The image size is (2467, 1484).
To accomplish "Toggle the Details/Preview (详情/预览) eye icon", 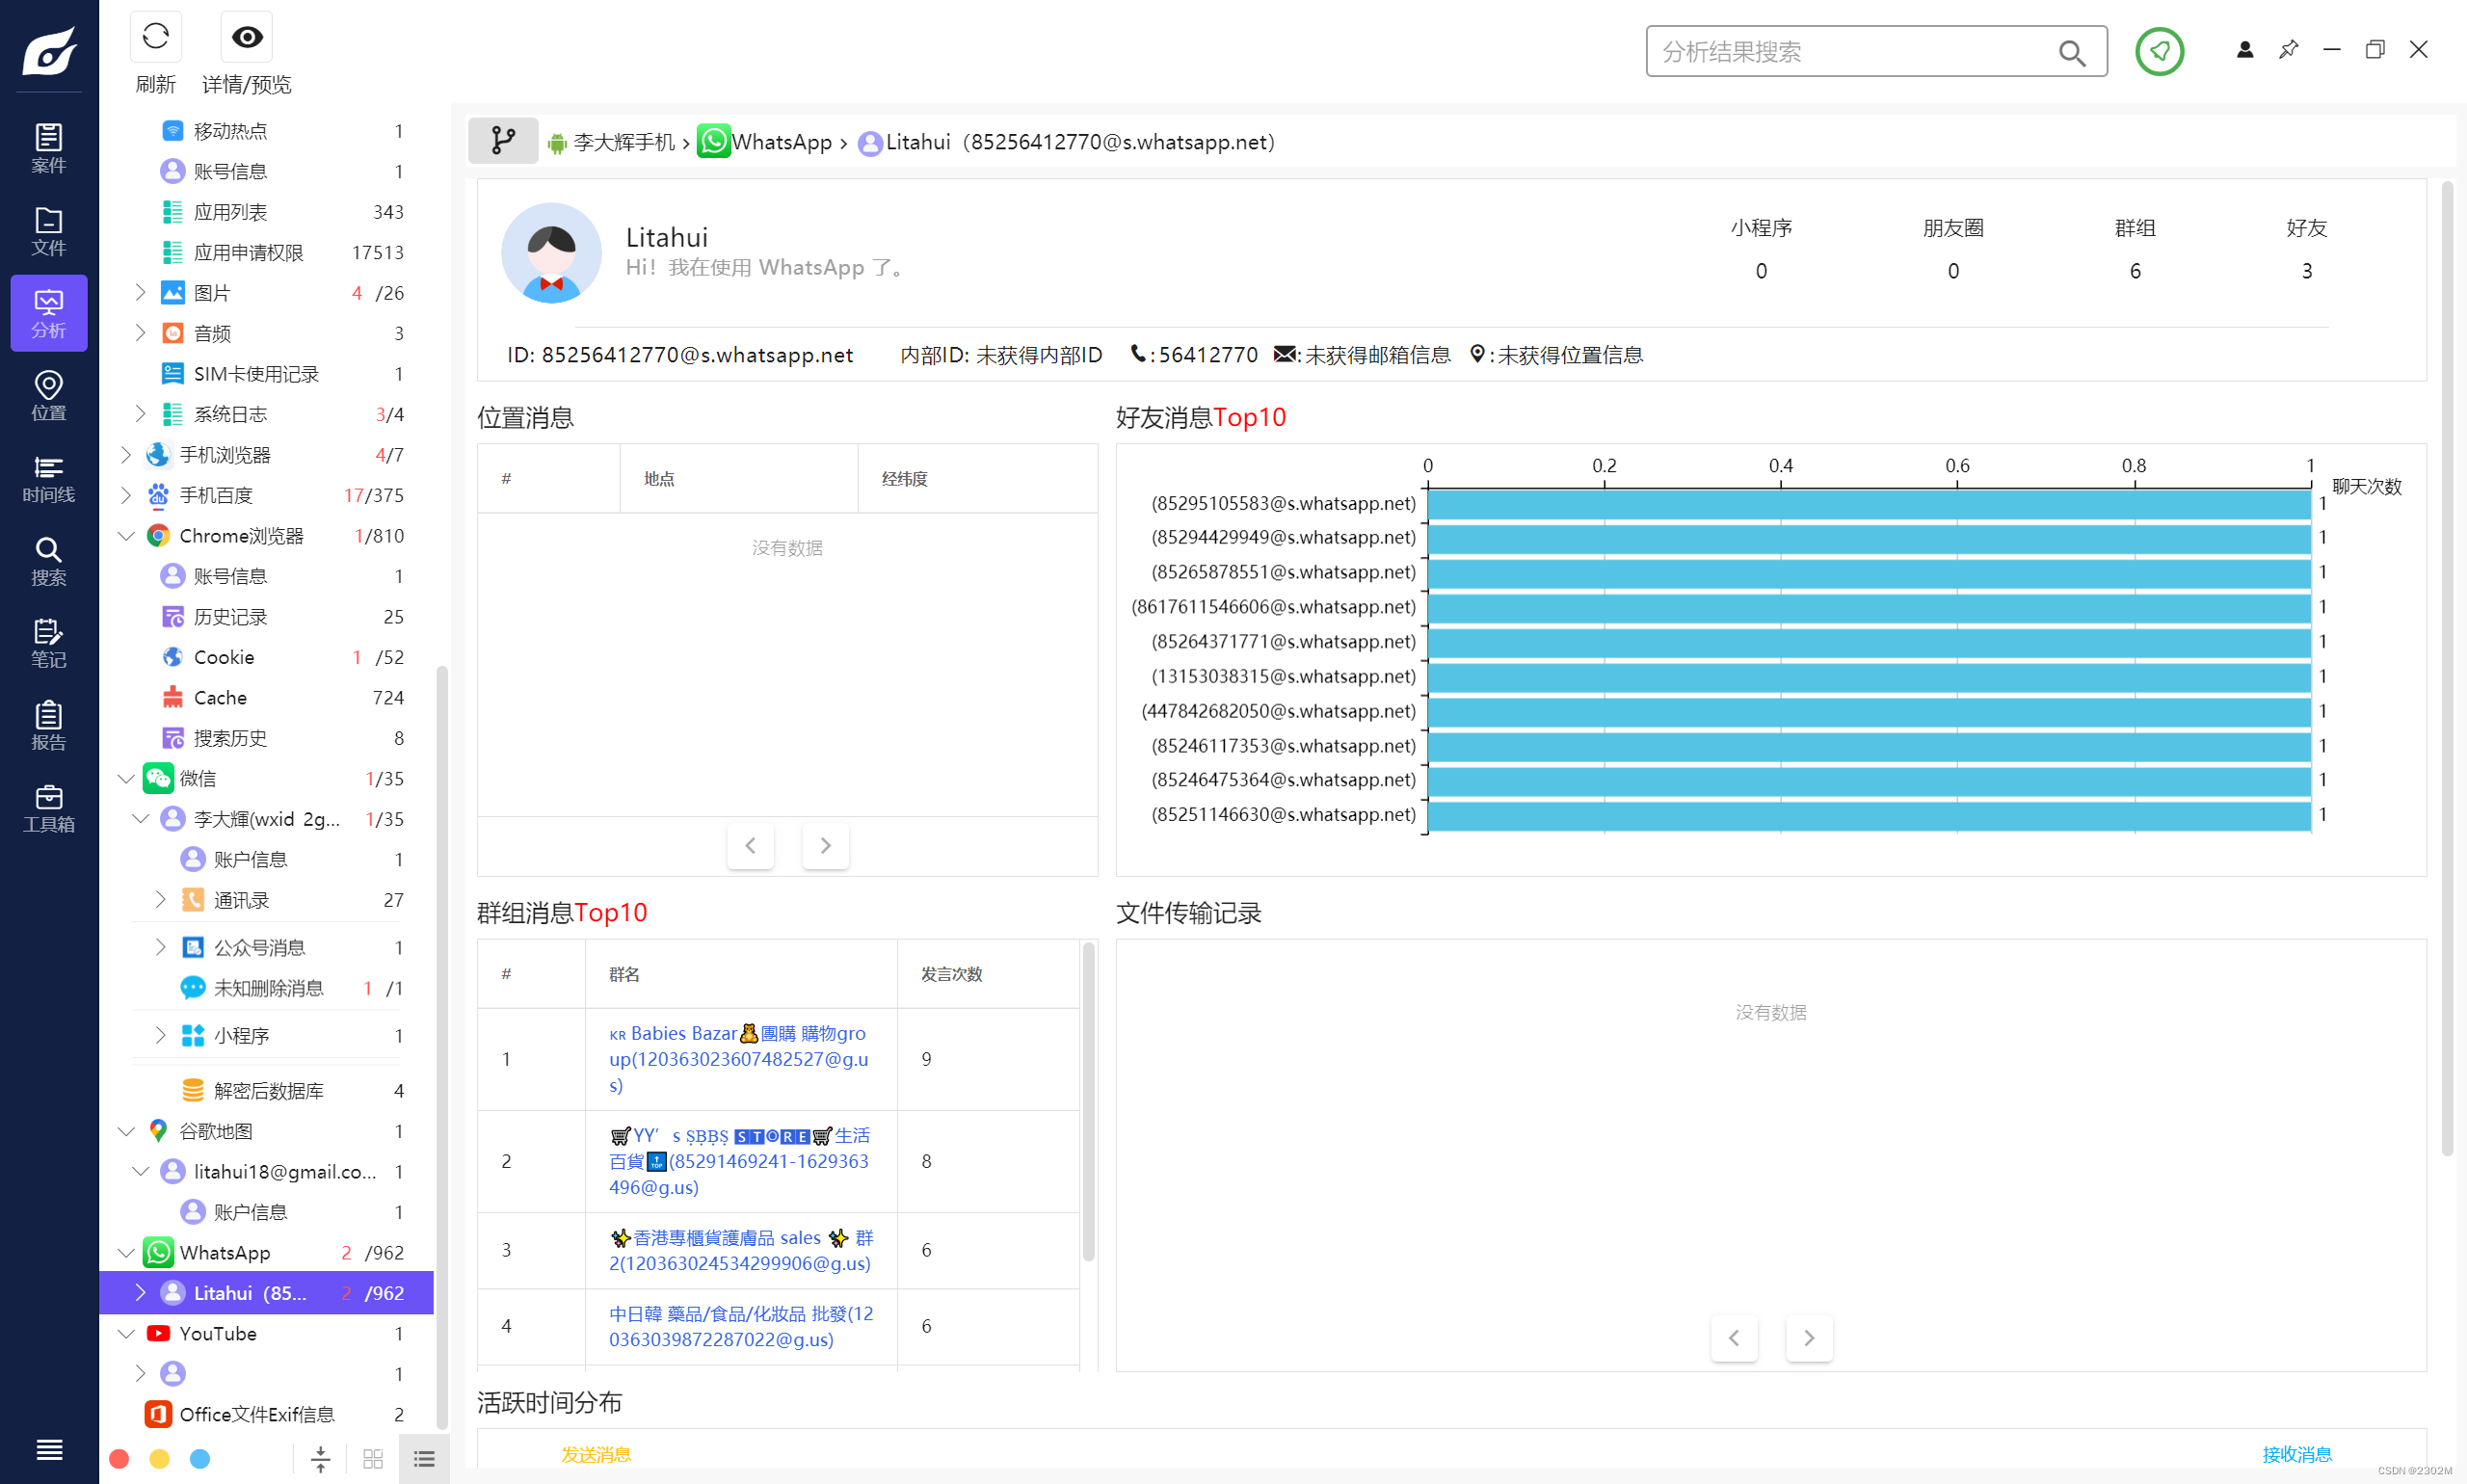I will click(246, 37).
